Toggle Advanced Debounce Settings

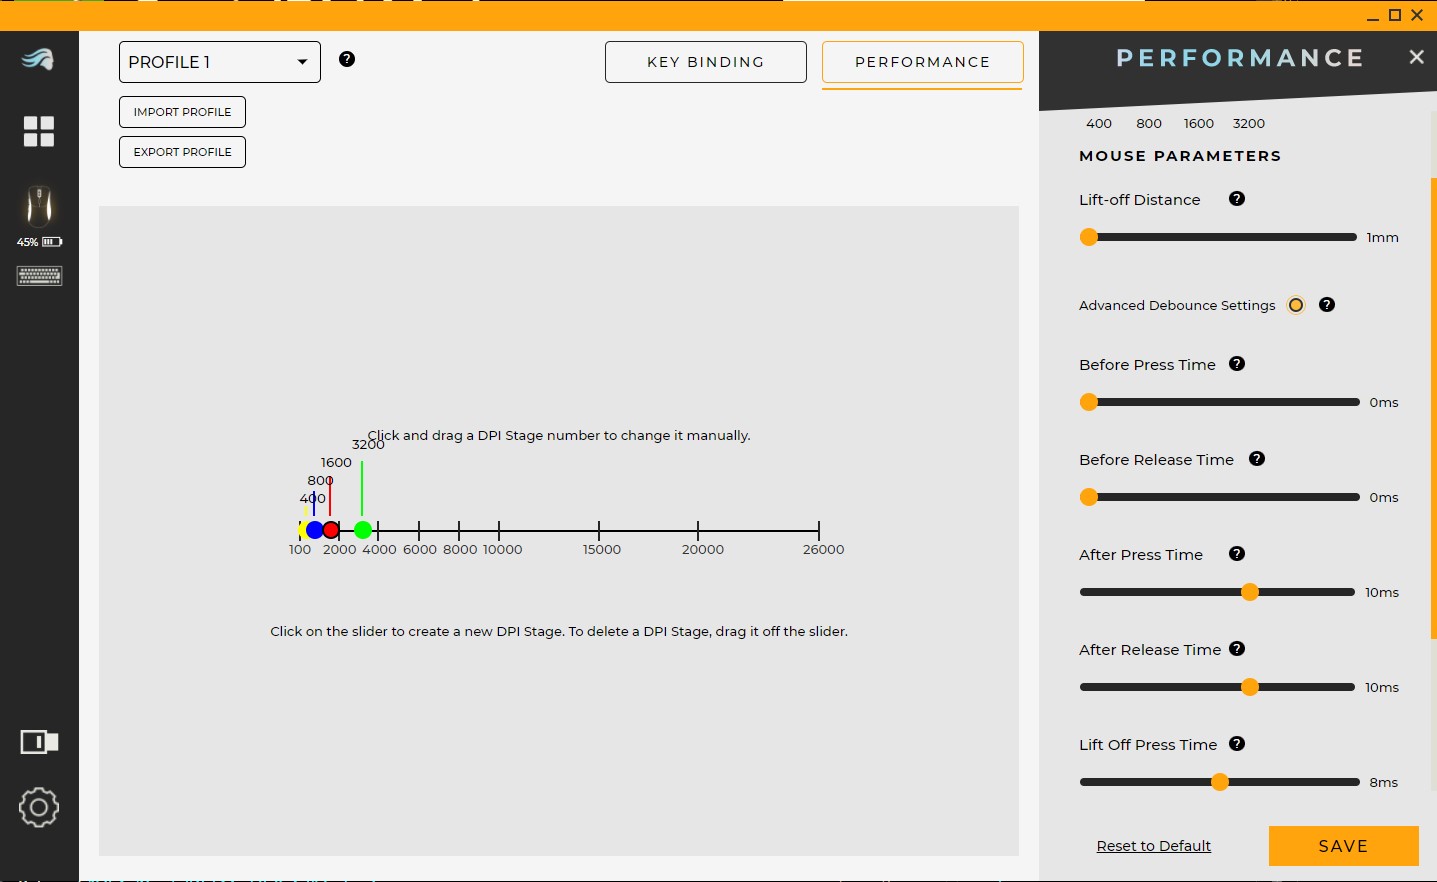pos(1296,305)
